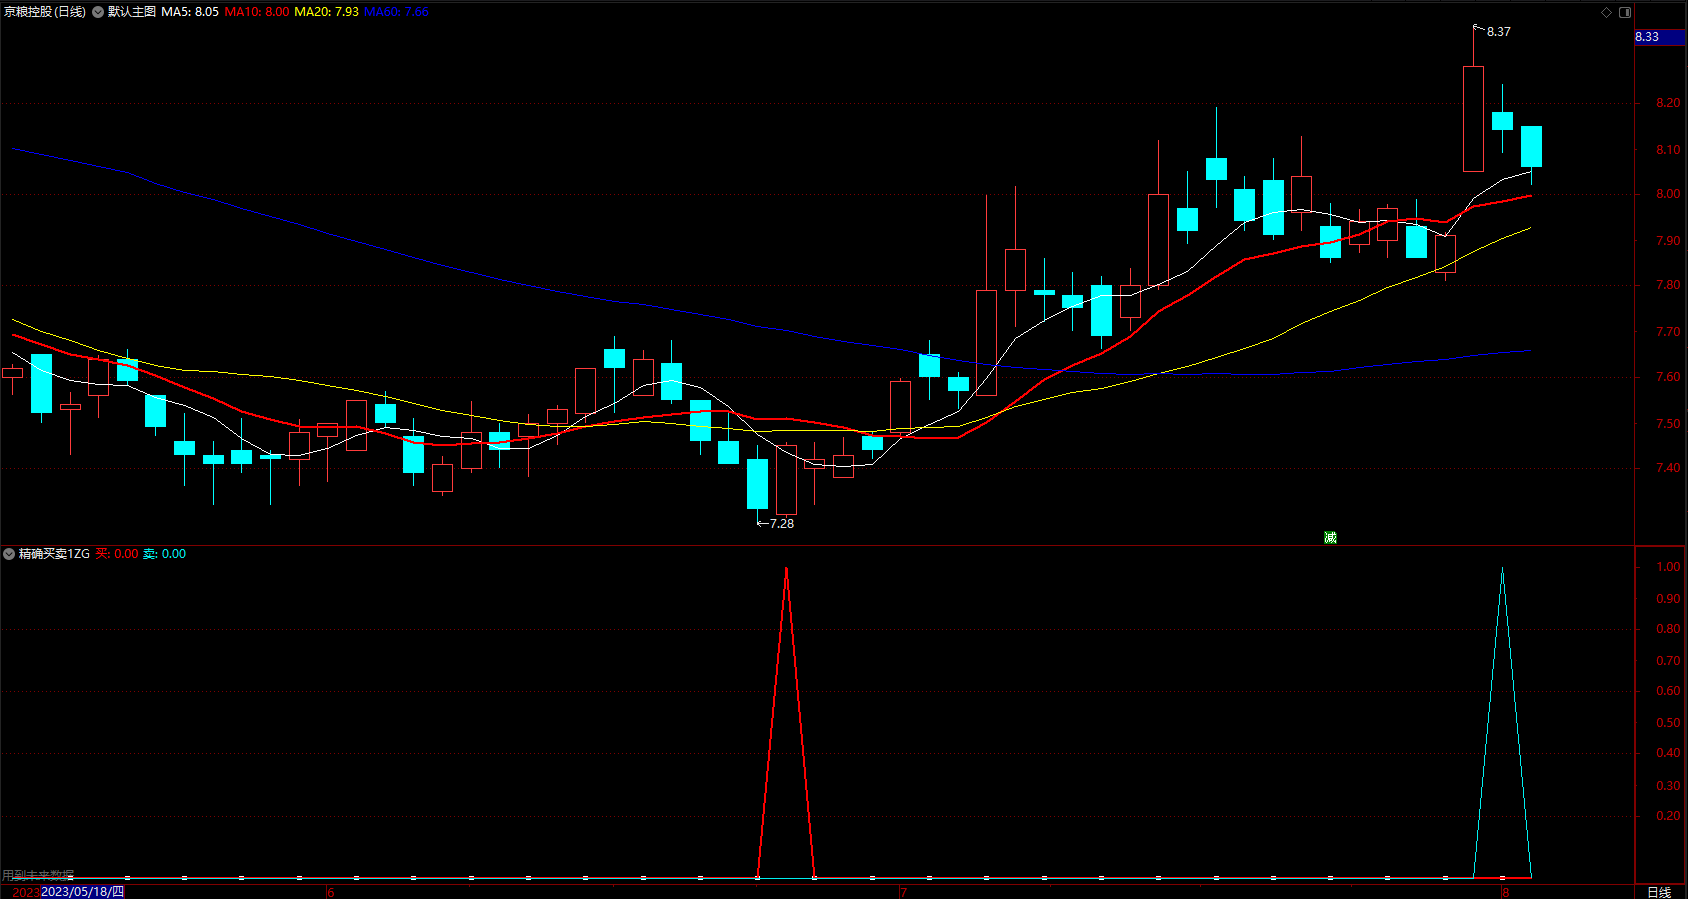The width and height of the screenshot is (1688, 899).
Task: Click the cyan sell-signal spike peak
Action: coord(1502,569)
